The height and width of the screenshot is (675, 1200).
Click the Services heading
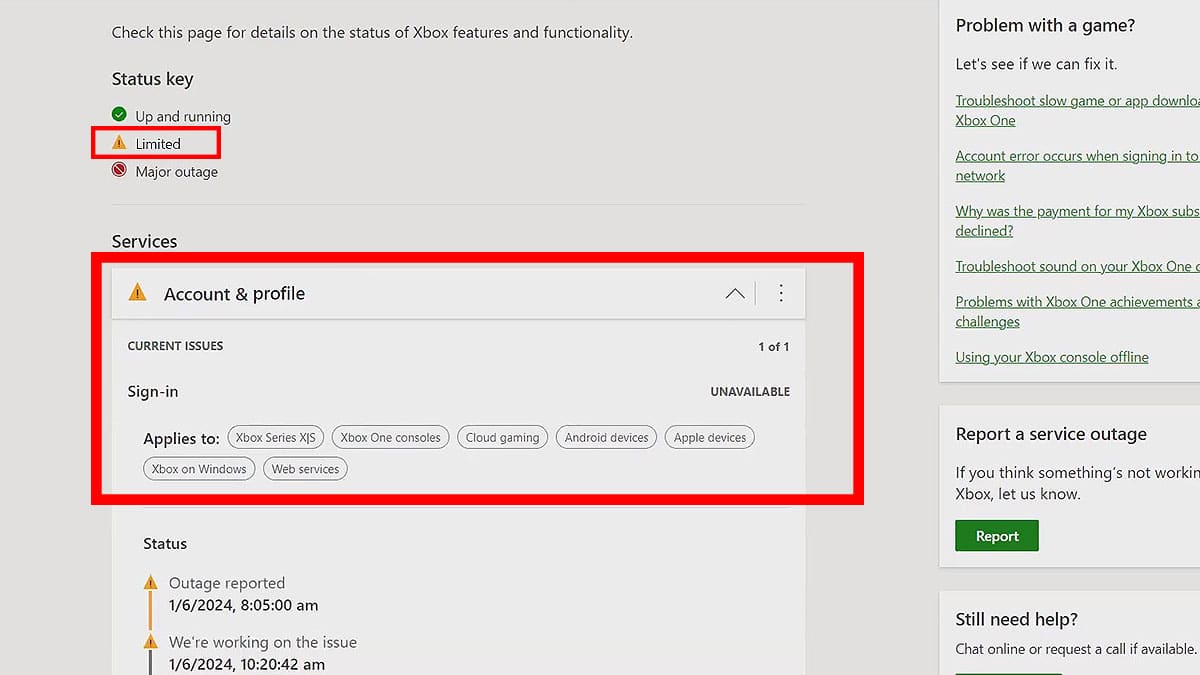pos(144,241)
